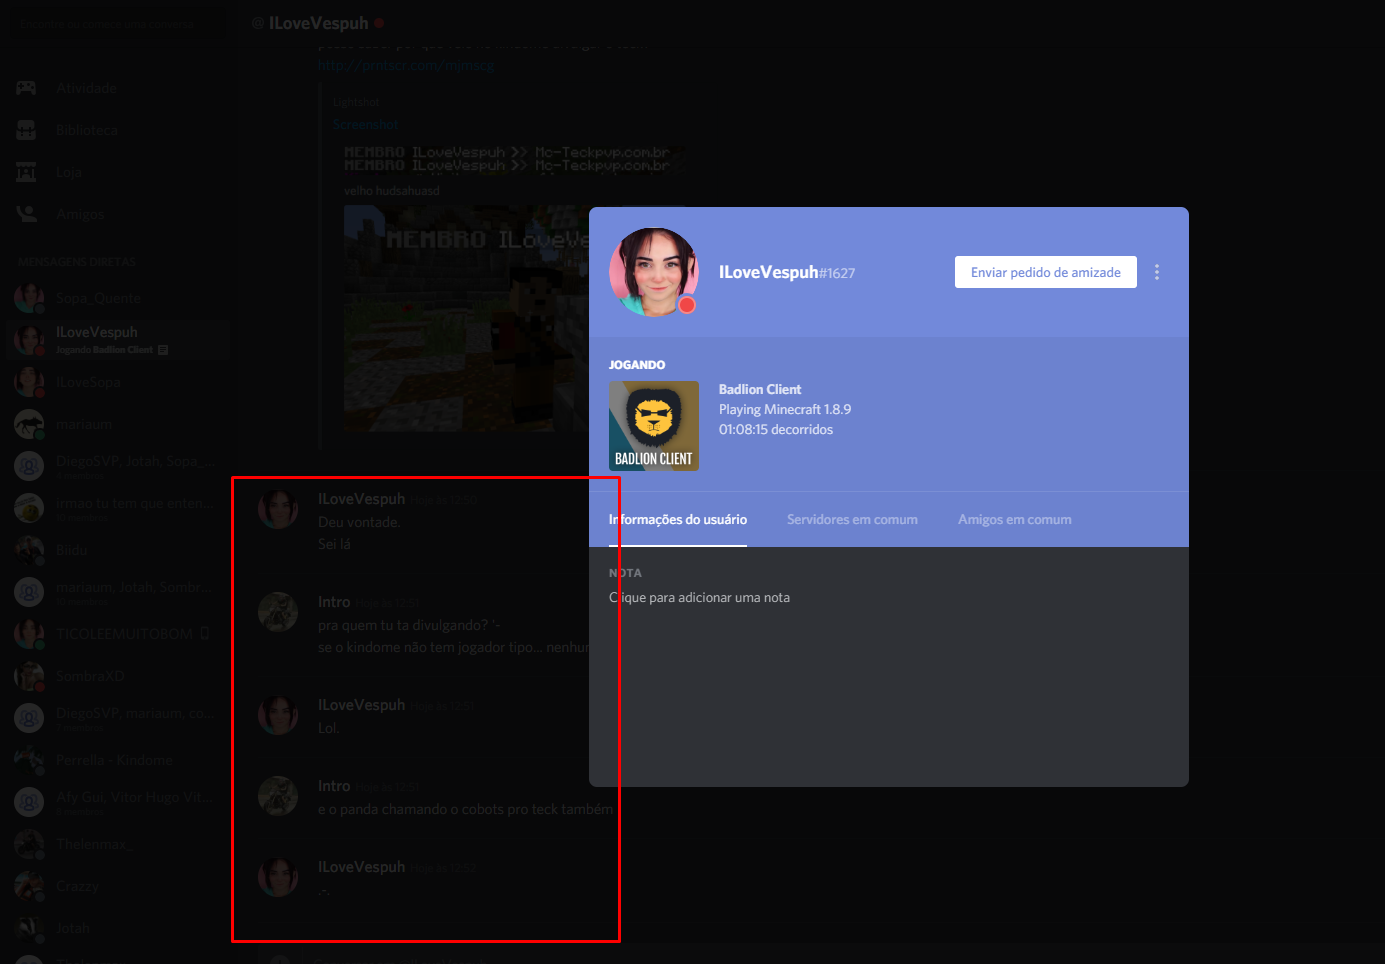Click the Biidu avatar icon
This screenshot has height=964, width=1385.
(29, 550)
